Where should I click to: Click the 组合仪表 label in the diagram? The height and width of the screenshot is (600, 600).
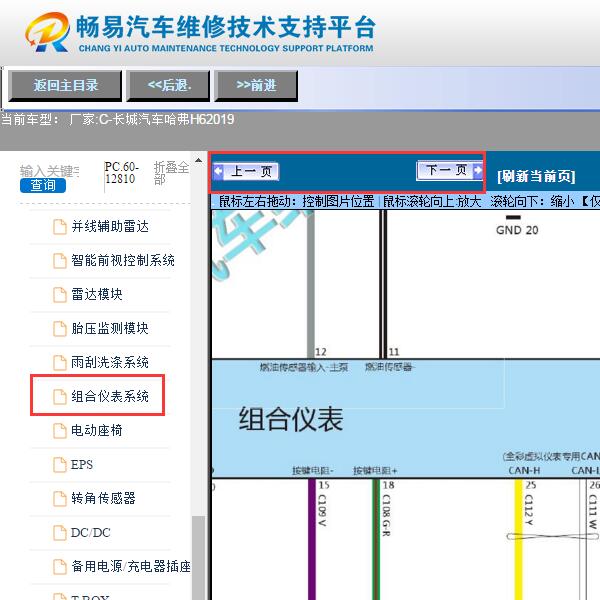point(291,419)
